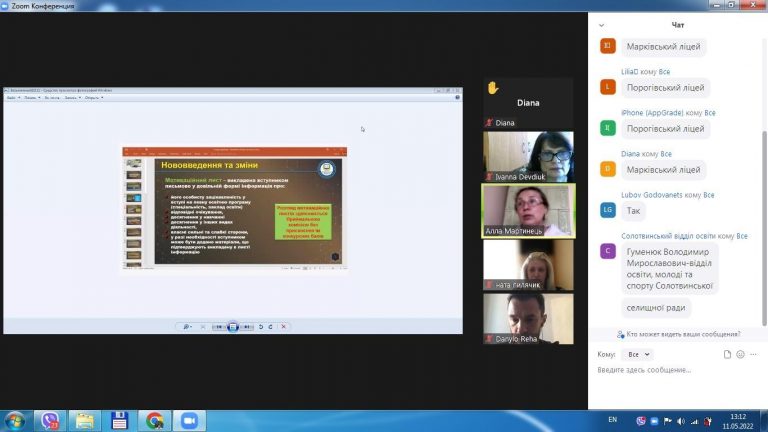
Task: Go to previous image in viewer
Action: point(219,327)
